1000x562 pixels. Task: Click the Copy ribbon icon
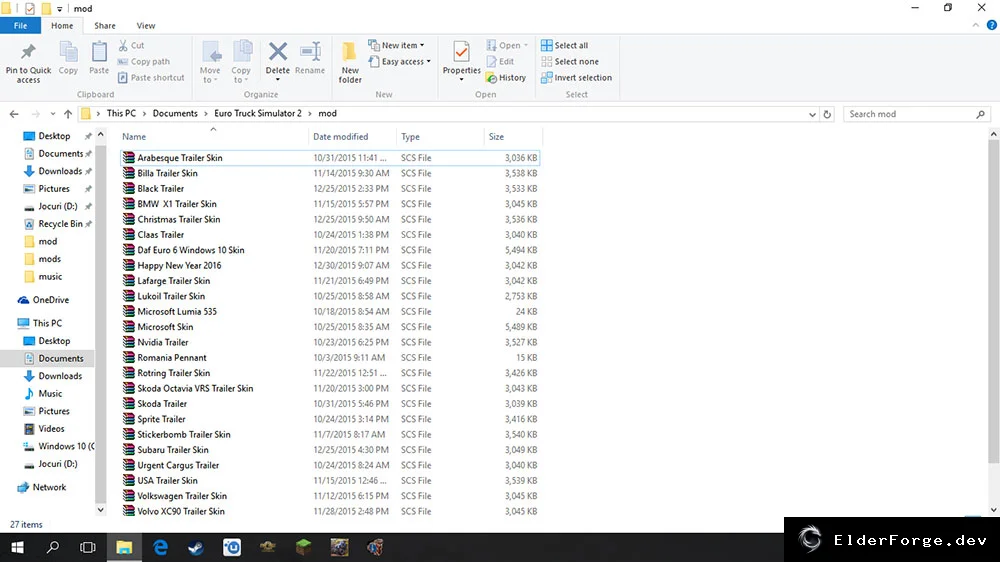(68, 52)
